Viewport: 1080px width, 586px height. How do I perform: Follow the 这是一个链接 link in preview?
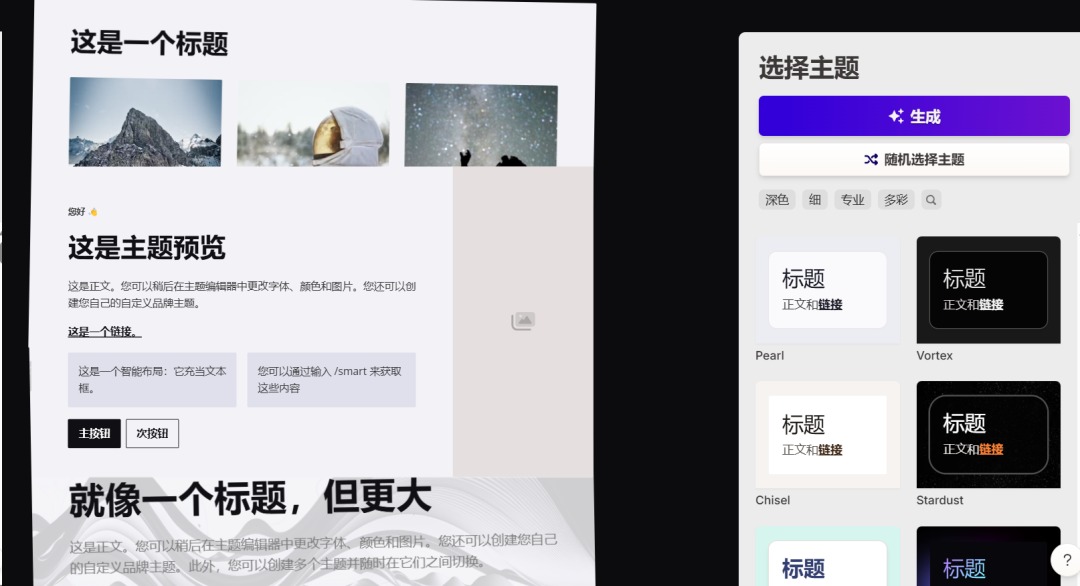click(x=105, y=332)
